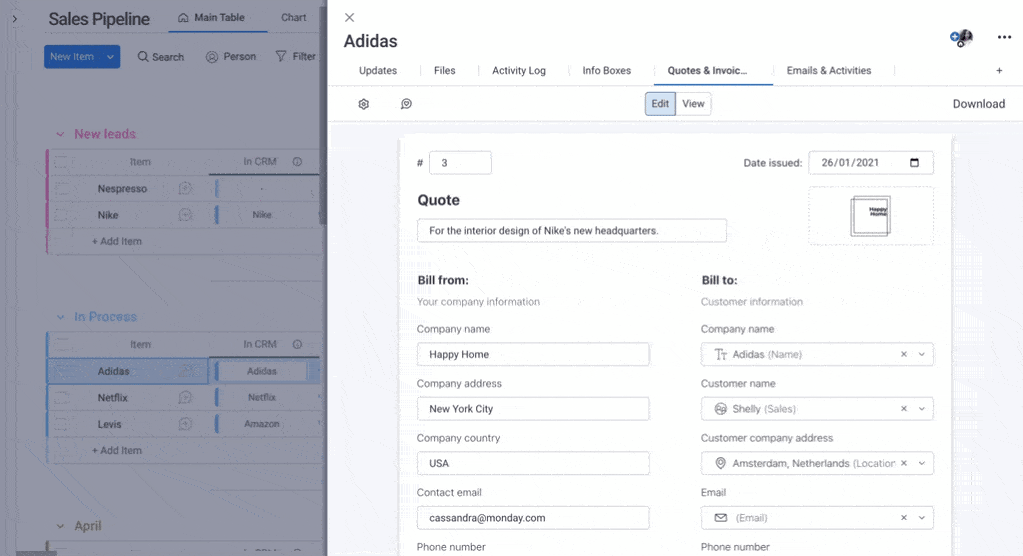Download the quote document

coord(979,104)
